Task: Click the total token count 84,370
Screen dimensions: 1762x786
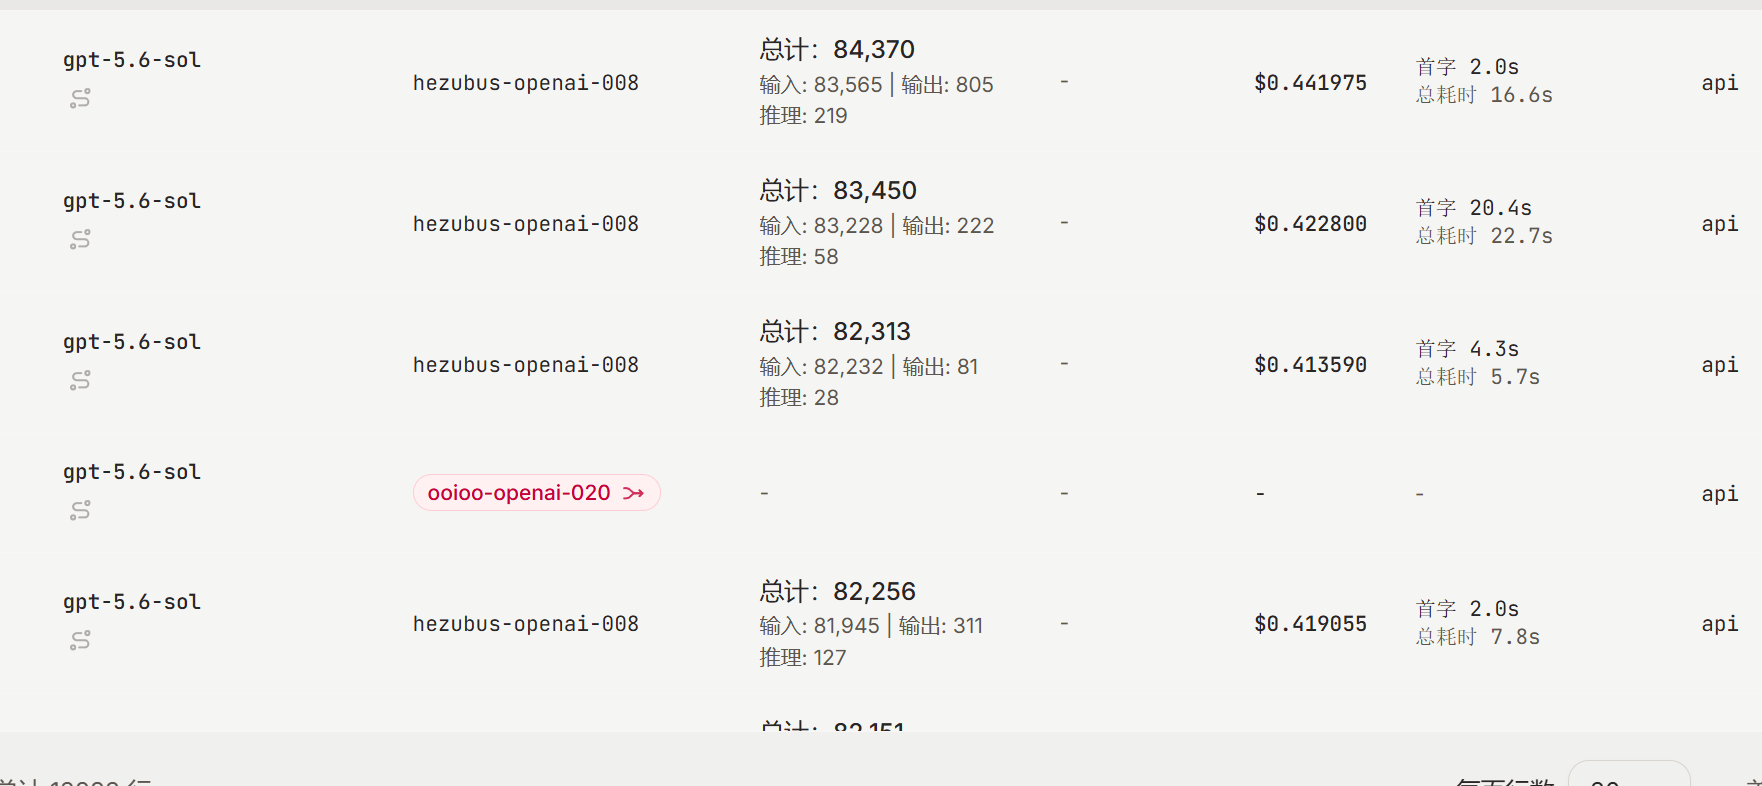Action: point(874,49)
